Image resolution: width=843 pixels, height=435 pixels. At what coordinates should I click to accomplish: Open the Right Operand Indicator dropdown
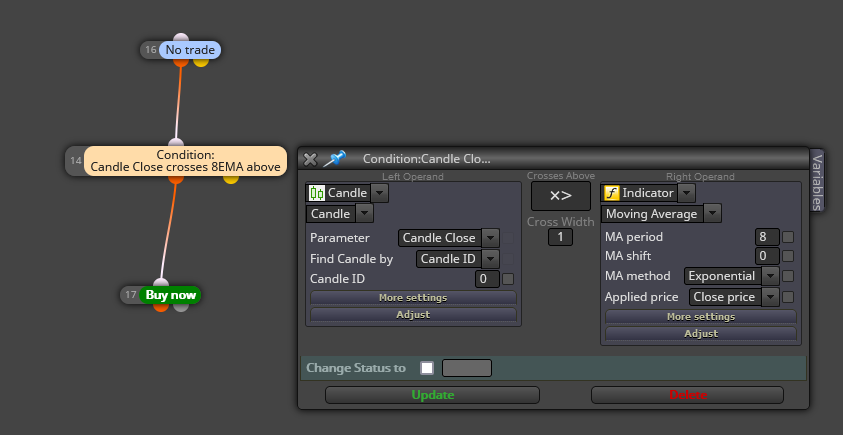coord(687,192)
